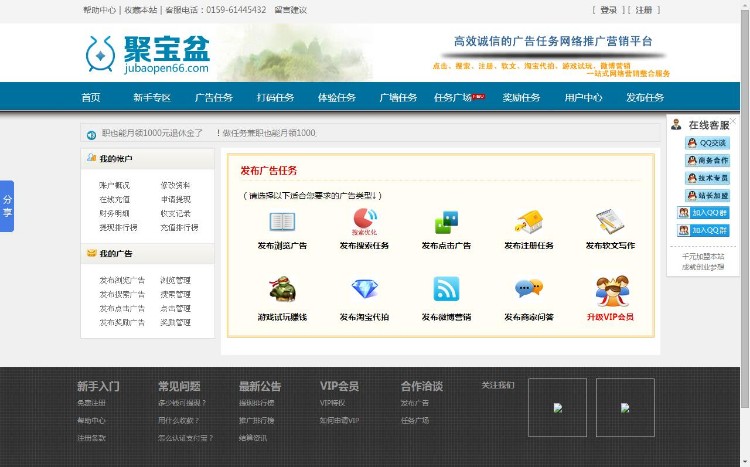Click the 升级VIP会员 crowned people icon
Viewport: 750px width, 467px height.
tap(612, 290)
